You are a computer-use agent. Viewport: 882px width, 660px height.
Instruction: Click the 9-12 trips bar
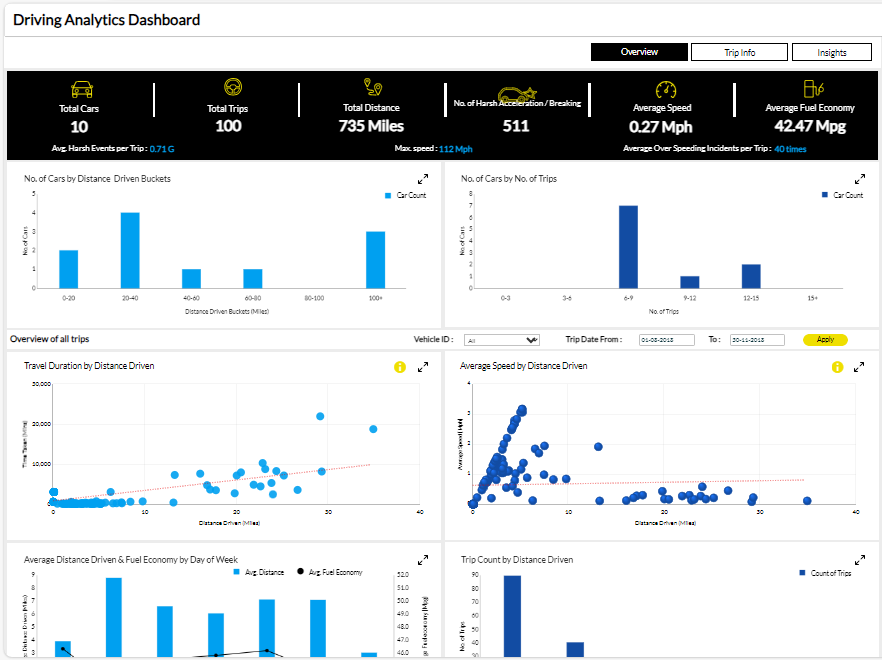coord(690,282)
